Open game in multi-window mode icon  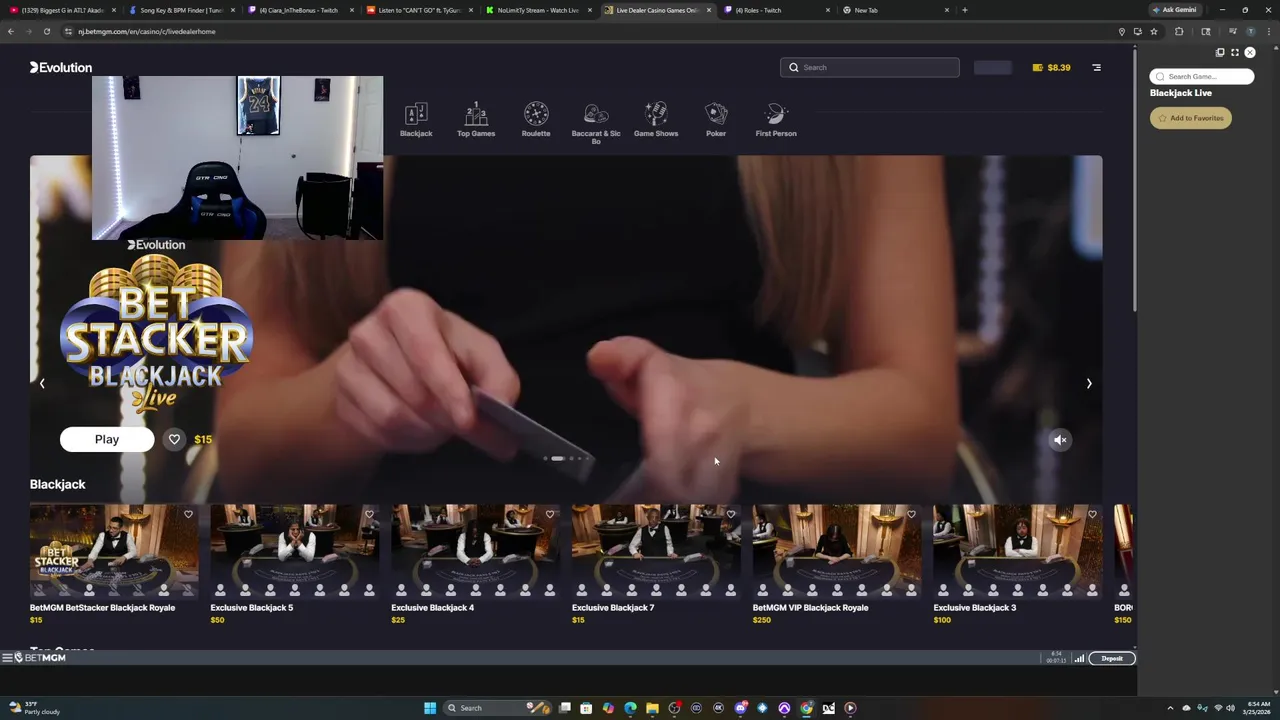pos(1220,52)
